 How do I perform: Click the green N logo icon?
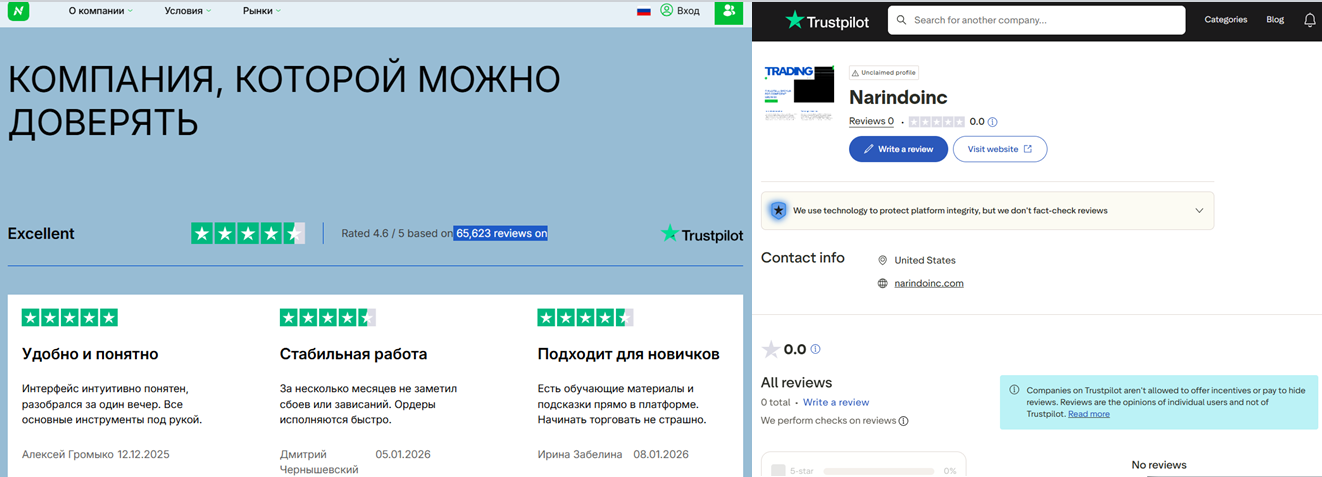click(x=18, y=11)
